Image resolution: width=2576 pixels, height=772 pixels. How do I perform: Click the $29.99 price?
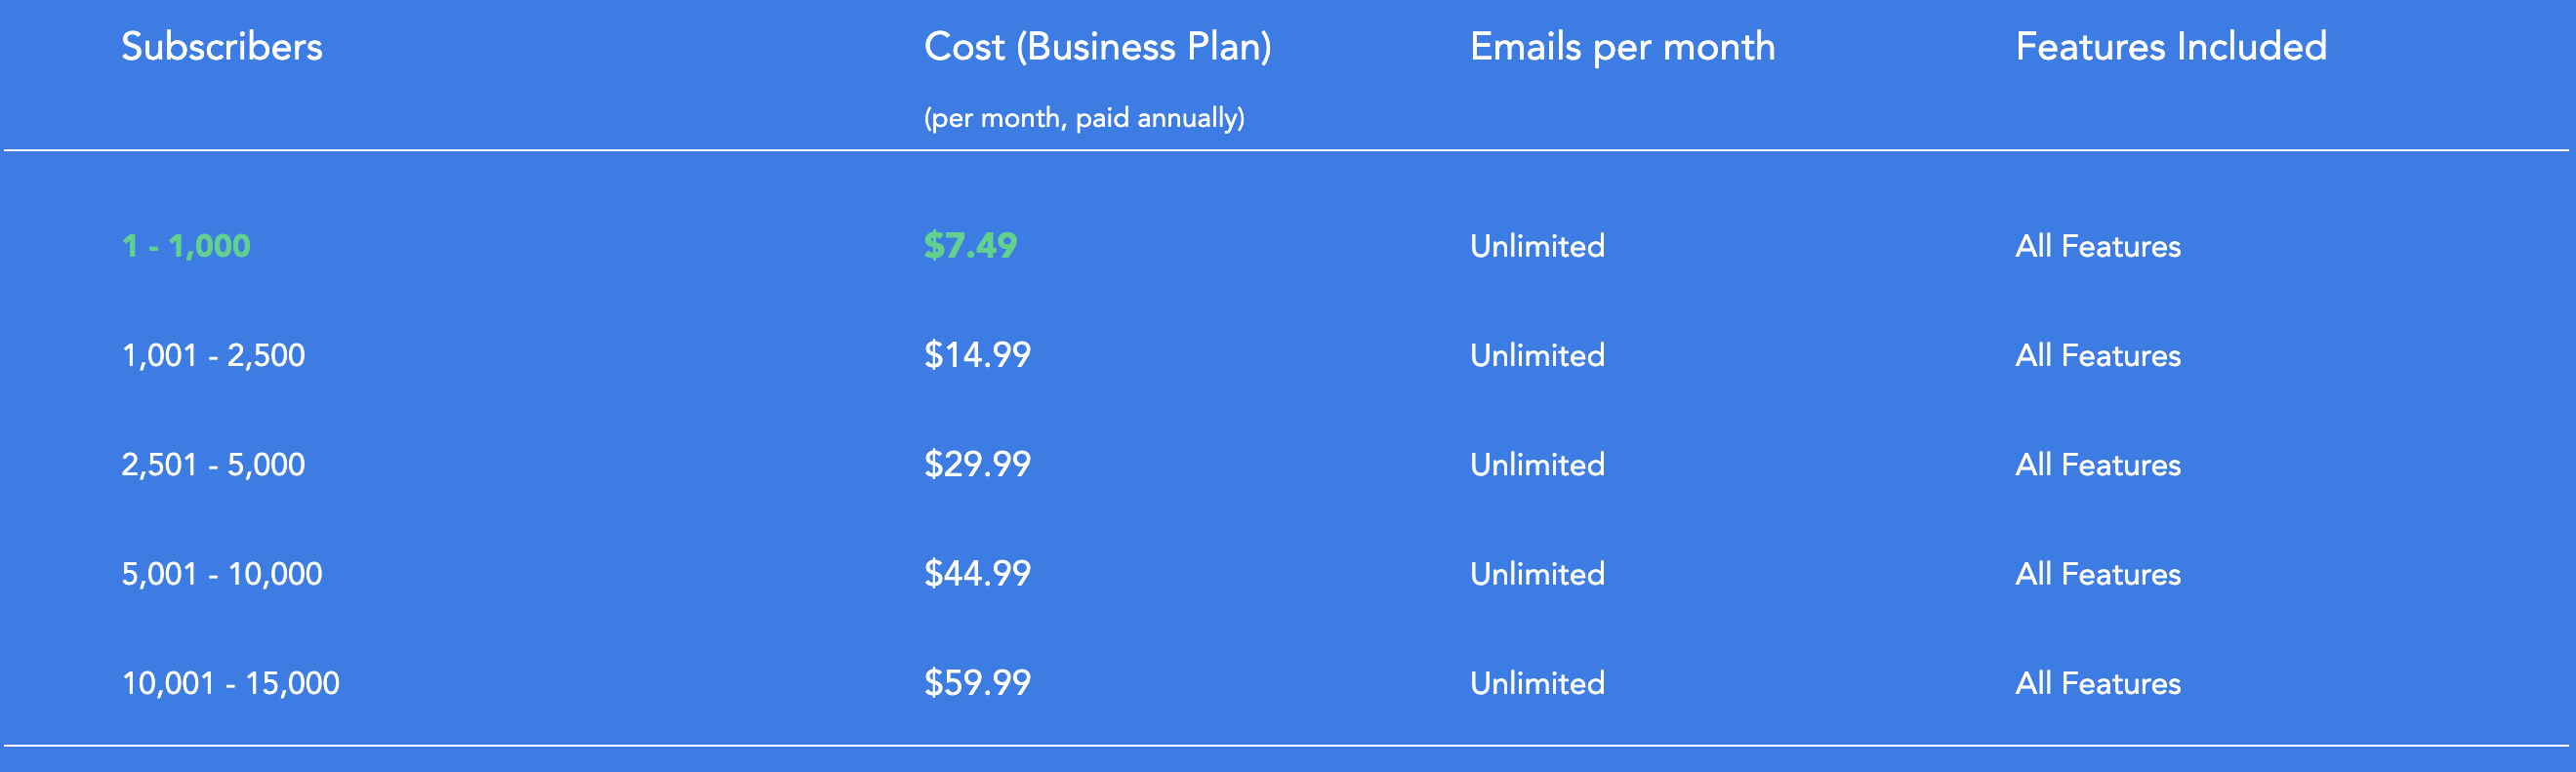point(977,463)
